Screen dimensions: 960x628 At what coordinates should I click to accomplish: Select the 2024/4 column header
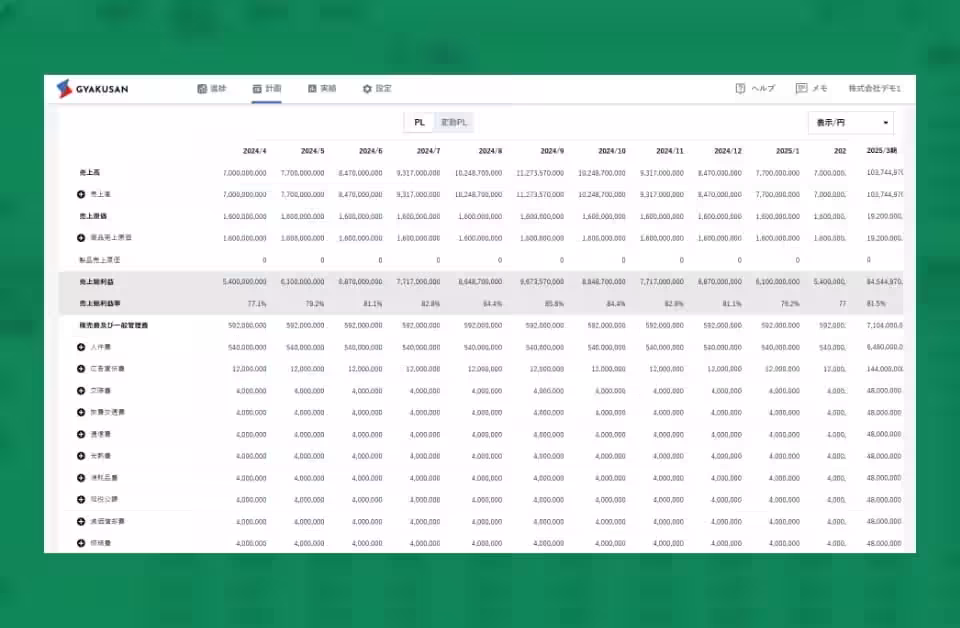[254, 151]
